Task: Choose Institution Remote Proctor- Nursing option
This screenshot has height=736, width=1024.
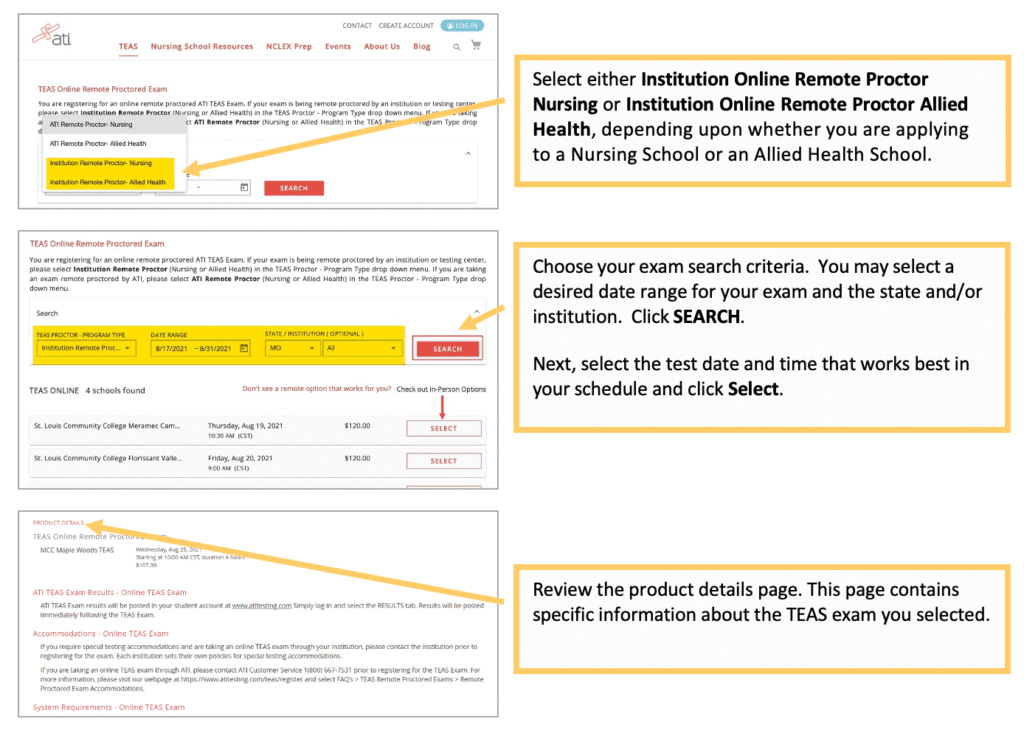Action: pos(101,162)
